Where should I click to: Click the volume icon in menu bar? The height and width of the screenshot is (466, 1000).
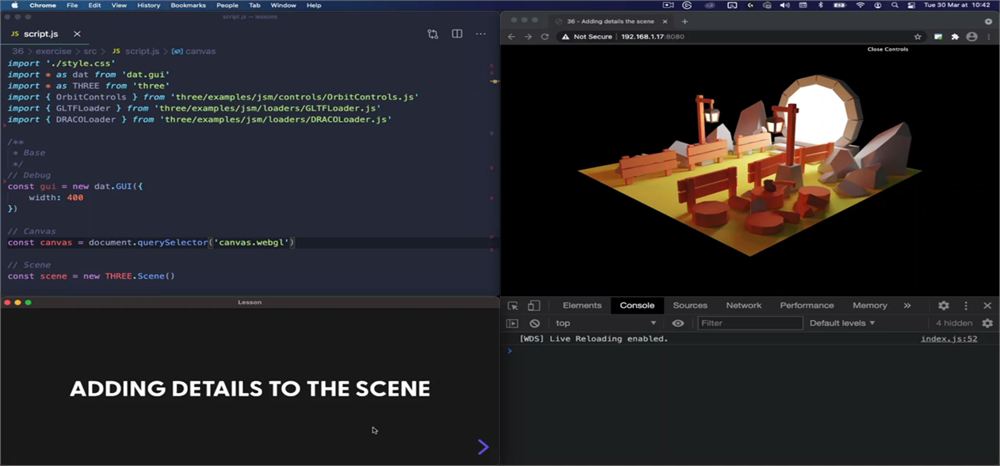click(784, 5)
